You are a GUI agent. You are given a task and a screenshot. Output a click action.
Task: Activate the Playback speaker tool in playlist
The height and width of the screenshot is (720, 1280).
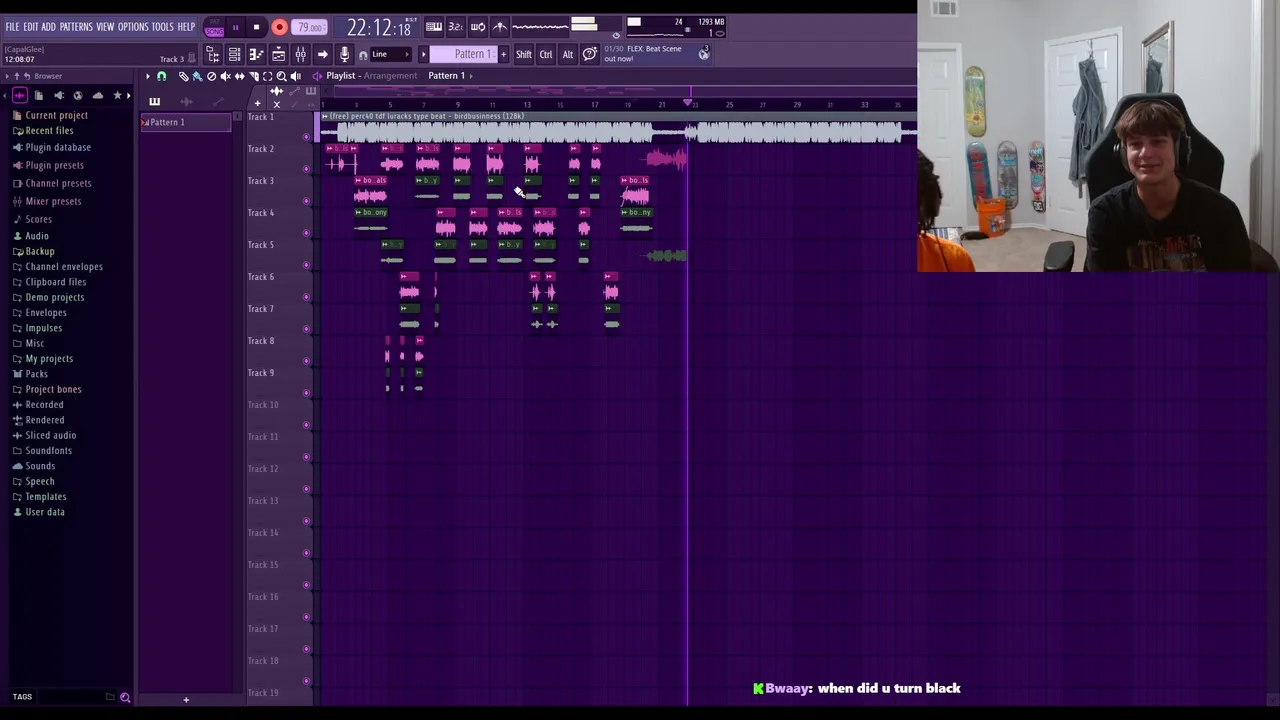coord(295,76)
